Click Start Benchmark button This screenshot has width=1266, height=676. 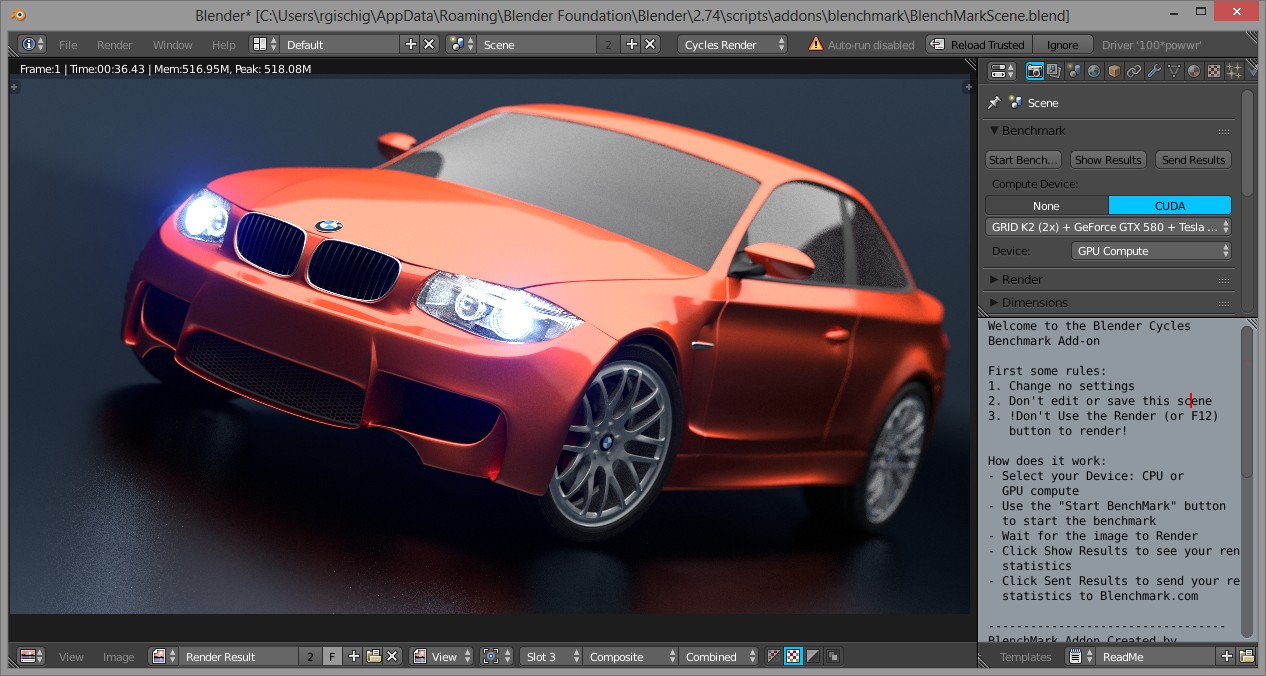click(1023, 160)
